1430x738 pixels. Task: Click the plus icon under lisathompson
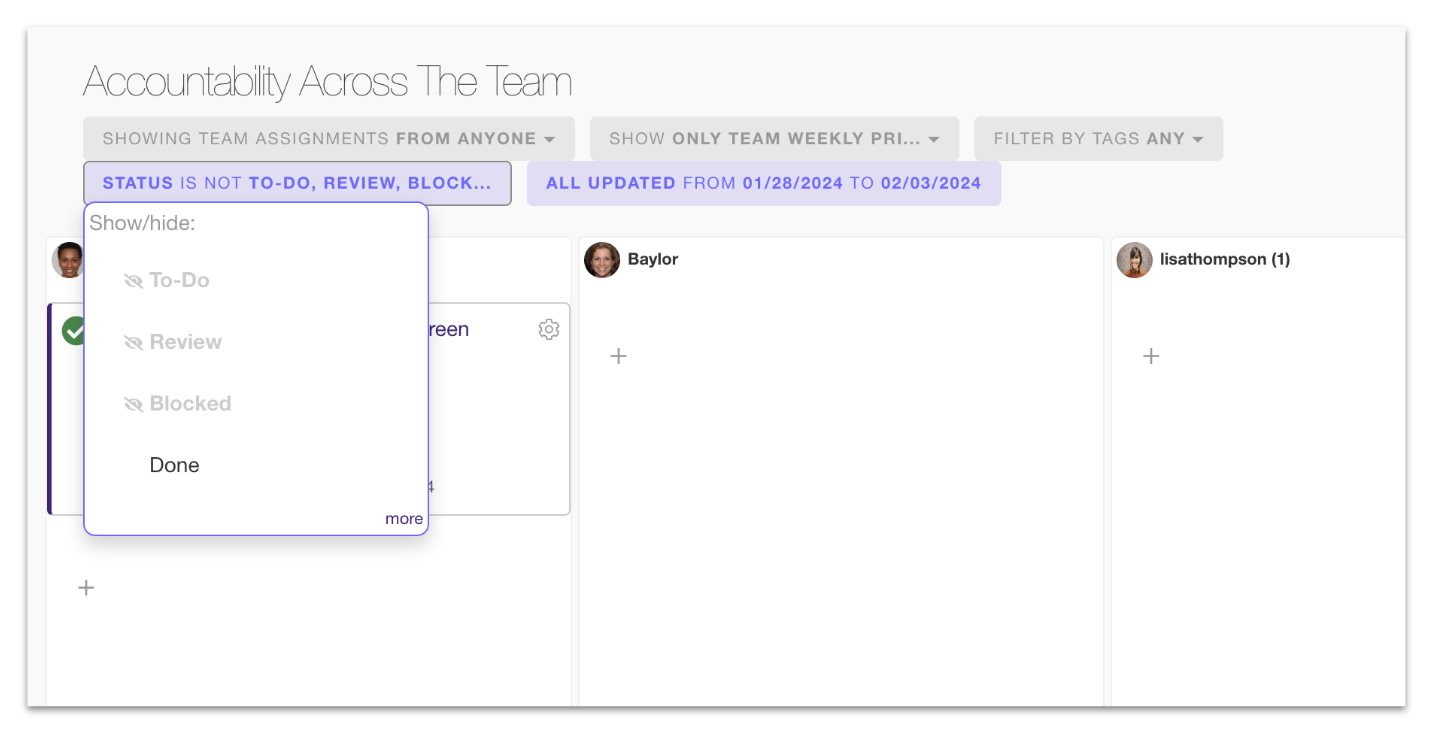coord(1151,356)
